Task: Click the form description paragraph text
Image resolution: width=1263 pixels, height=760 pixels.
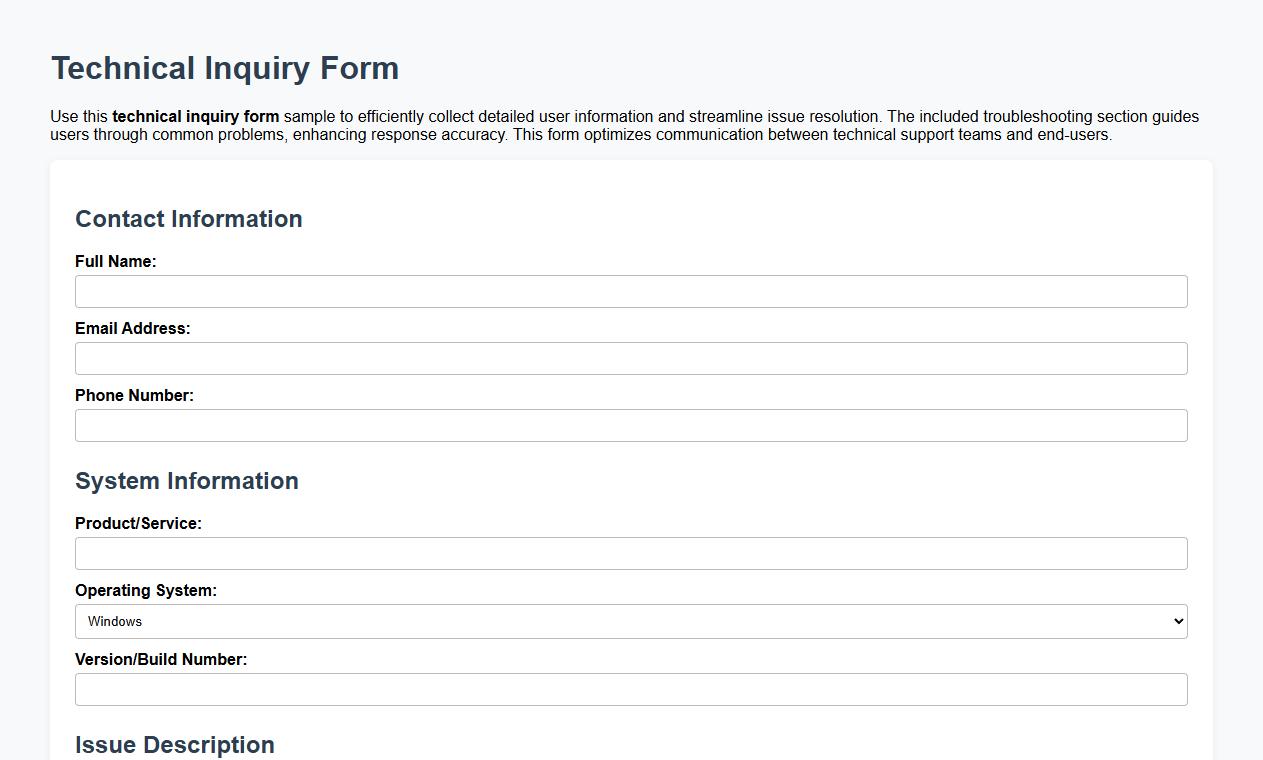Action: coord(624,125)
